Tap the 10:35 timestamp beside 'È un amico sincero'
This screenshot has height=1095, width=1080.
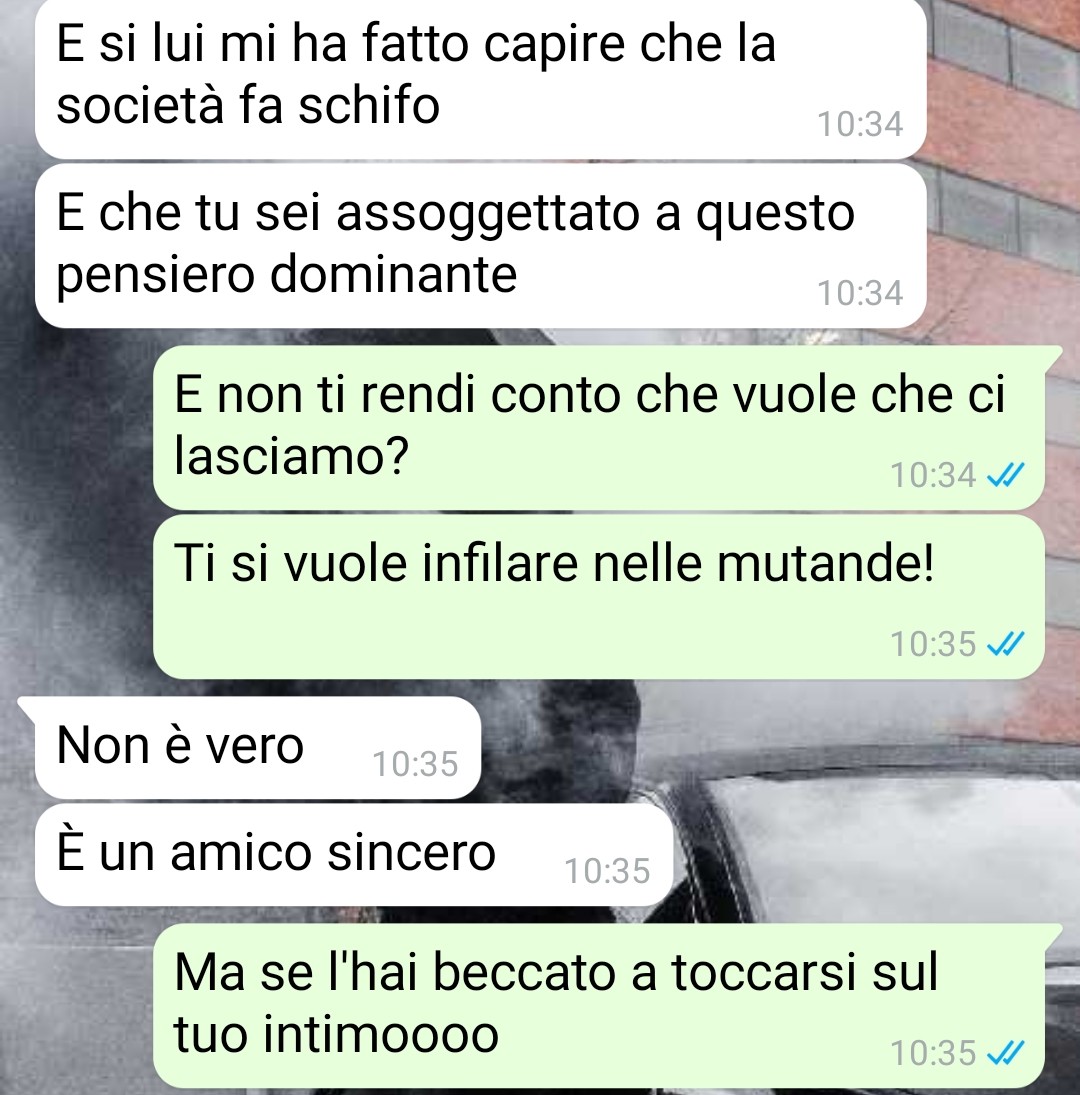coord(607,872)
